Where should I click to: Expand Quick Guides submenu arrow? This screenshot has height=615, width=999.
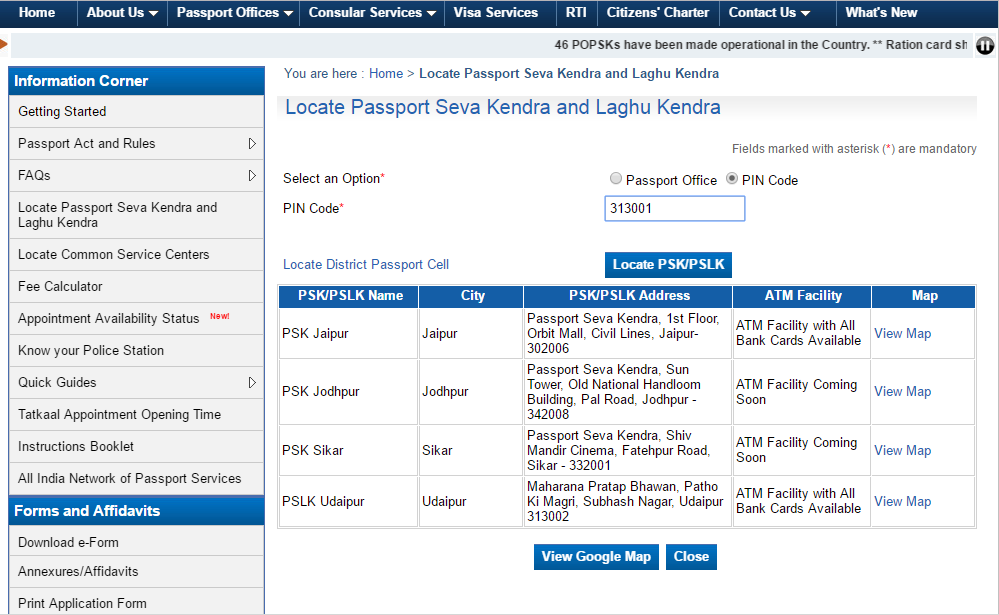[x=252, y=382]
